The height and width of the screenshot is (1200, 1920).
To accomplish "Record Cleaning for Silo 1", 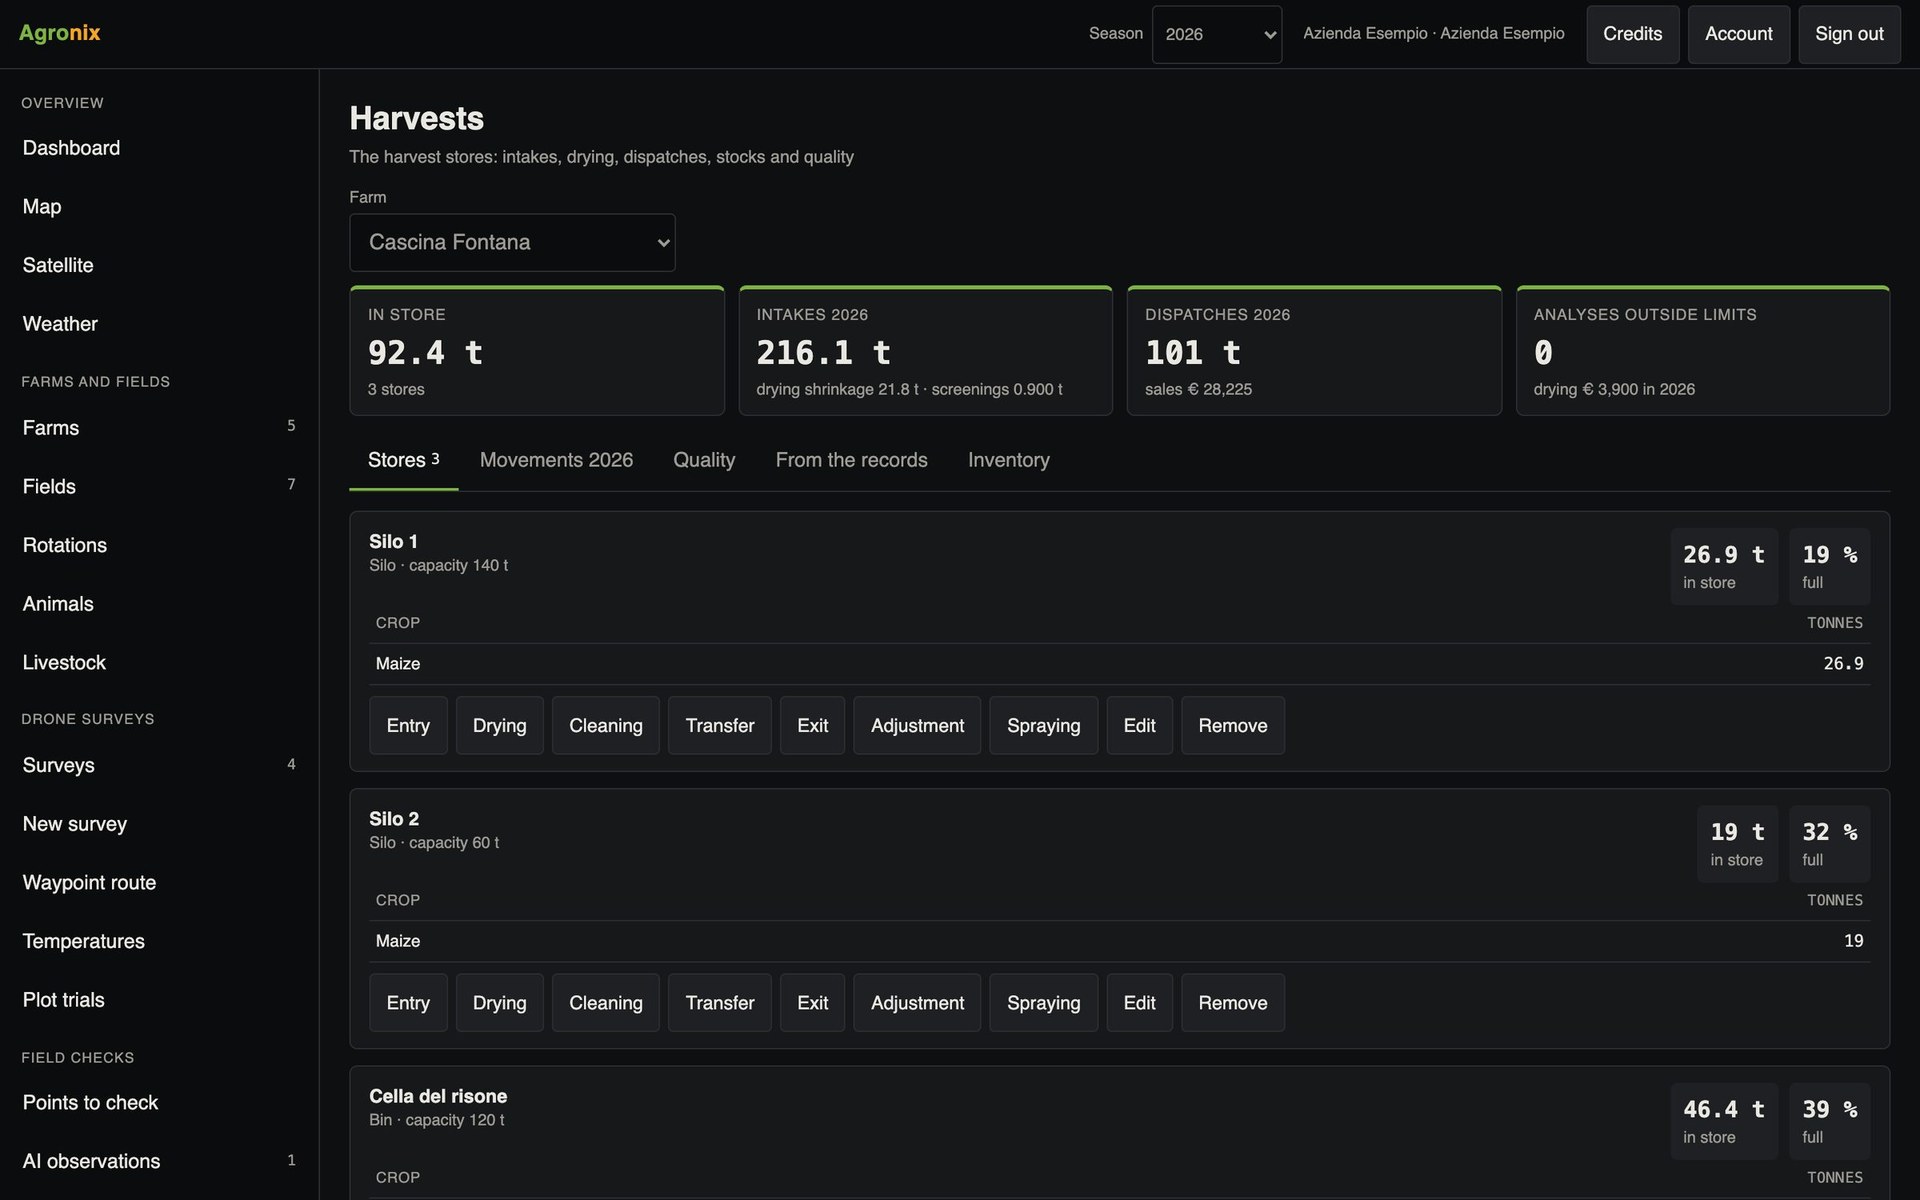I will (606, 725).
